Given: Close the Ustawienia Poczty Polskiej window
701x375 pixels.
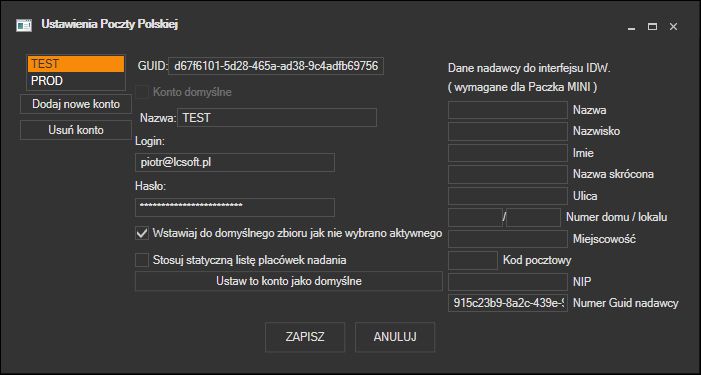Looking at the screenshot, I should (673, 27).
